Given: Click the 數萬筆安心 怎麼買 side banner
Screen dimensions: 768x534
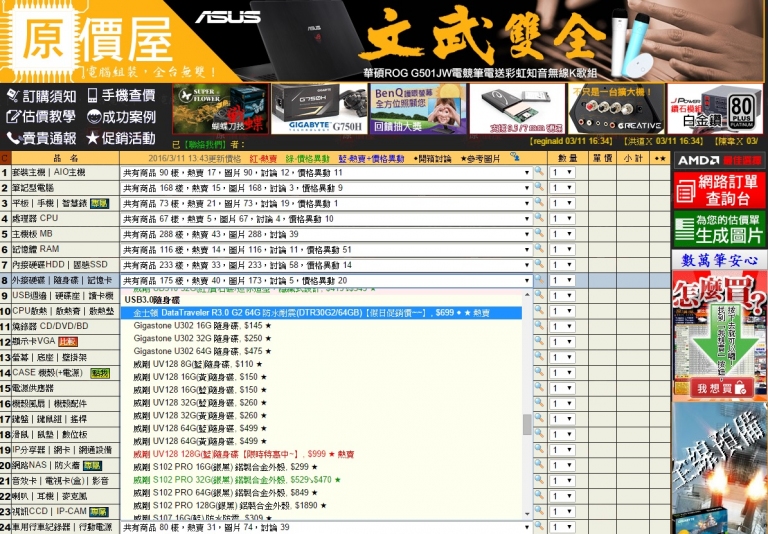Looking at the screenshot, I should tap(719, 326).
